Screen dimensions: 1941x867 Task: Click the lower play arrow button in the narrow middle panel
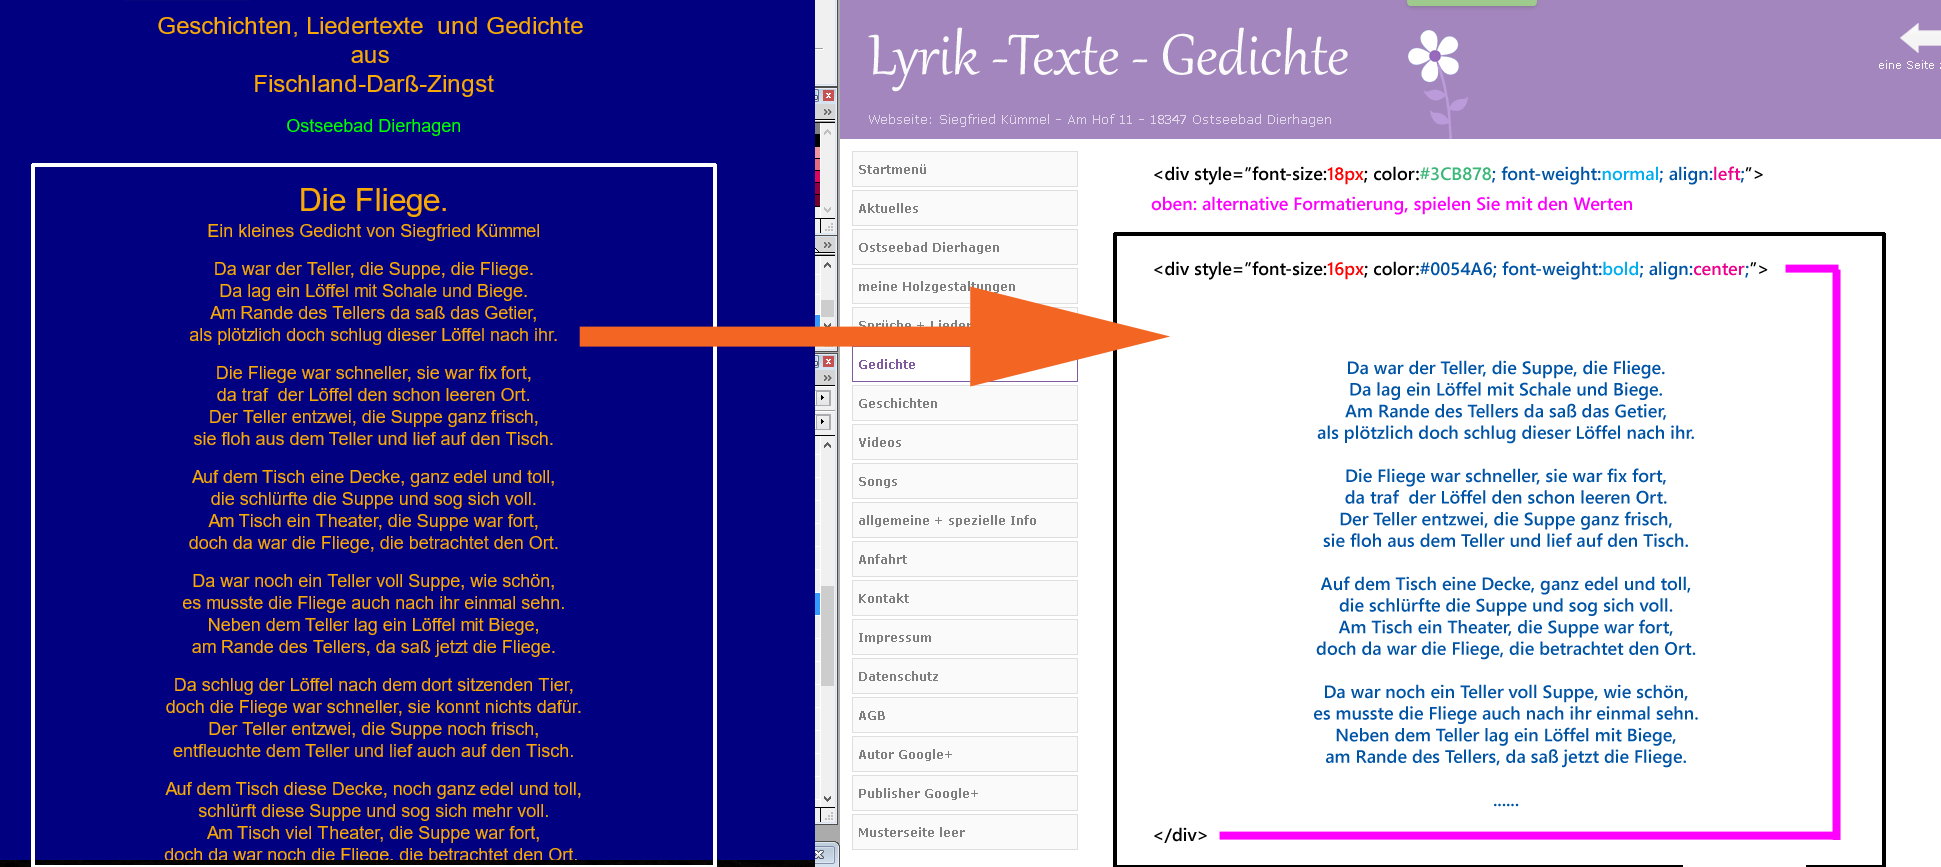click(x=823, y=422)
